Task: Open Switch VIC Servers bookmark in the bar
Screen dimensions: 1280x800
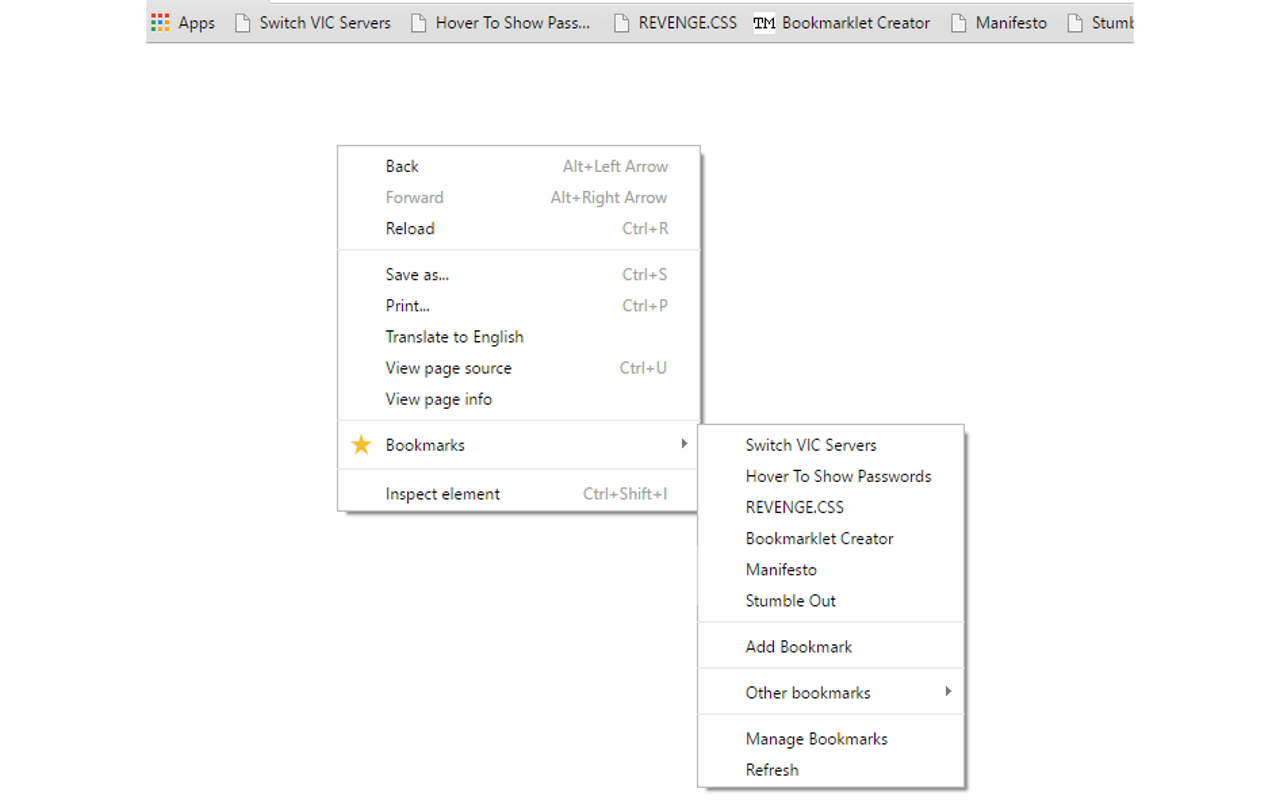Action: (325, 22)
